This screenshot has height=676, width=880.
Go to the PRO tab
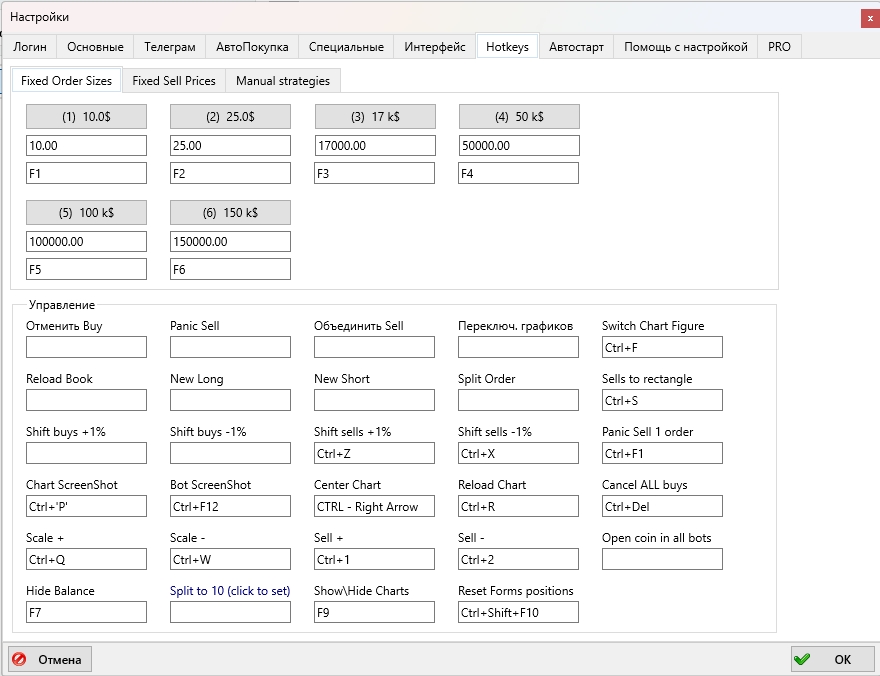point(779,46)
